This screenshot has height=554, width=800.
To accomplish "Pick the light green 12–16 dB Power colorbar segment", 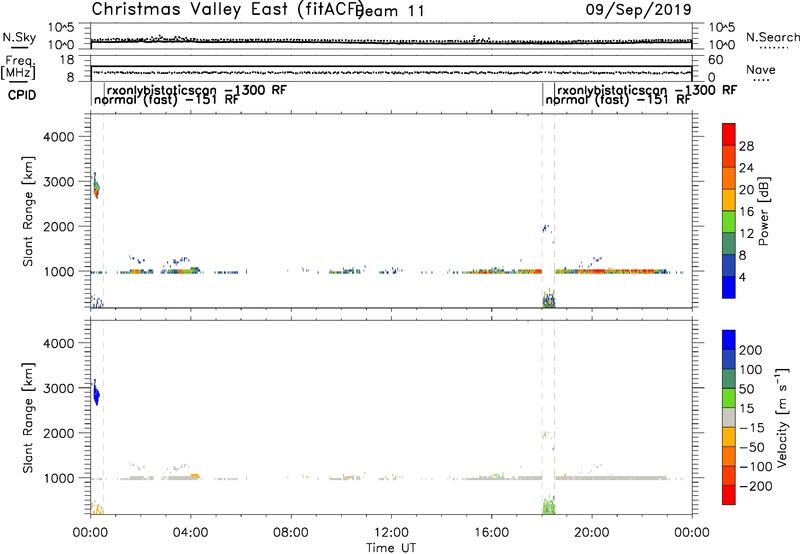I will 729,221.
